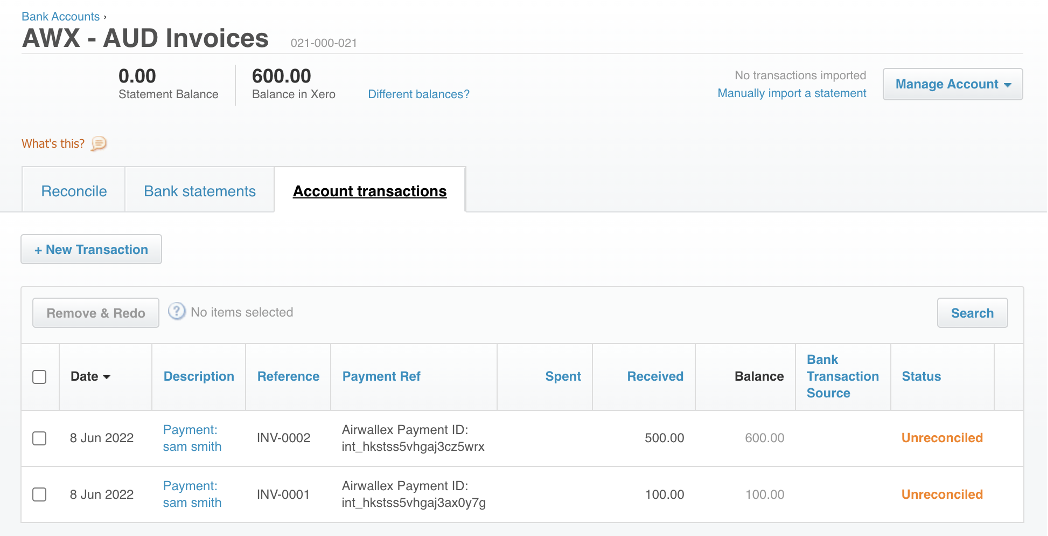Viewport: 1048px width, 536px height.
Task: Open the Bank statements tab
Action: pyautogui.click(x=200, y=191)
